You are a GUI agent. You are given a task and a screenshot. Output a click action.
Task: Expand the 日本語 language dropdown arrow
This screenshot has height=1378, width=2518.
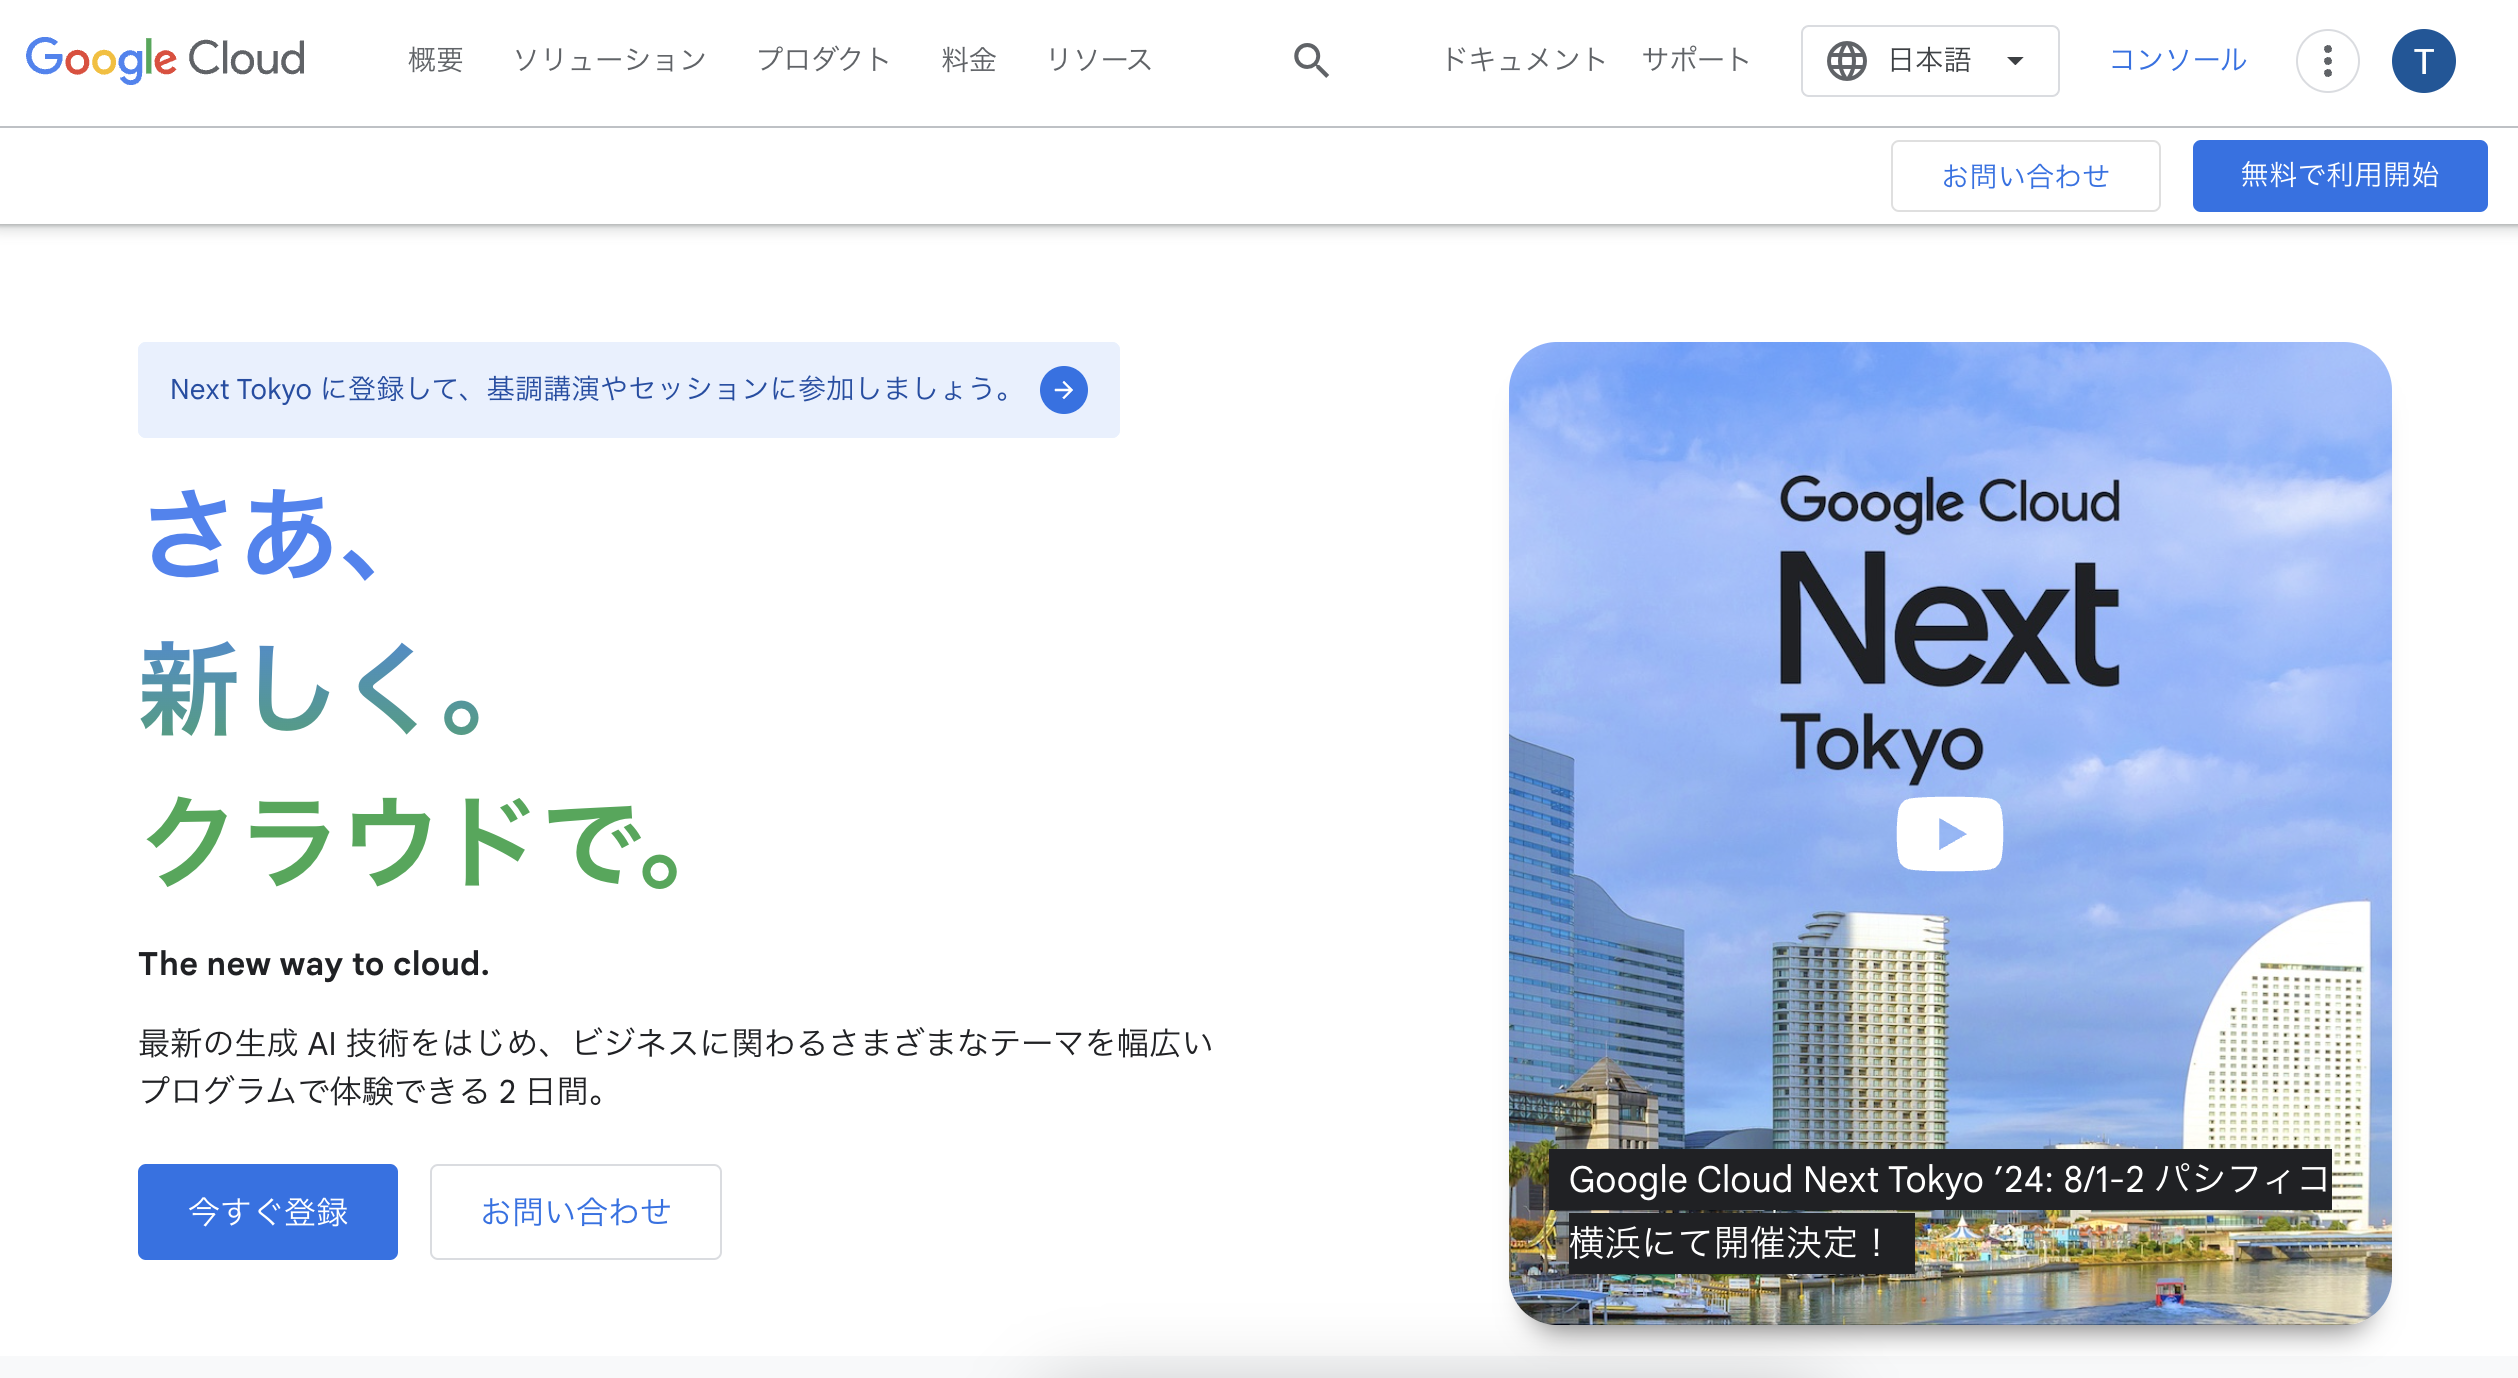tap(2015, 61)
